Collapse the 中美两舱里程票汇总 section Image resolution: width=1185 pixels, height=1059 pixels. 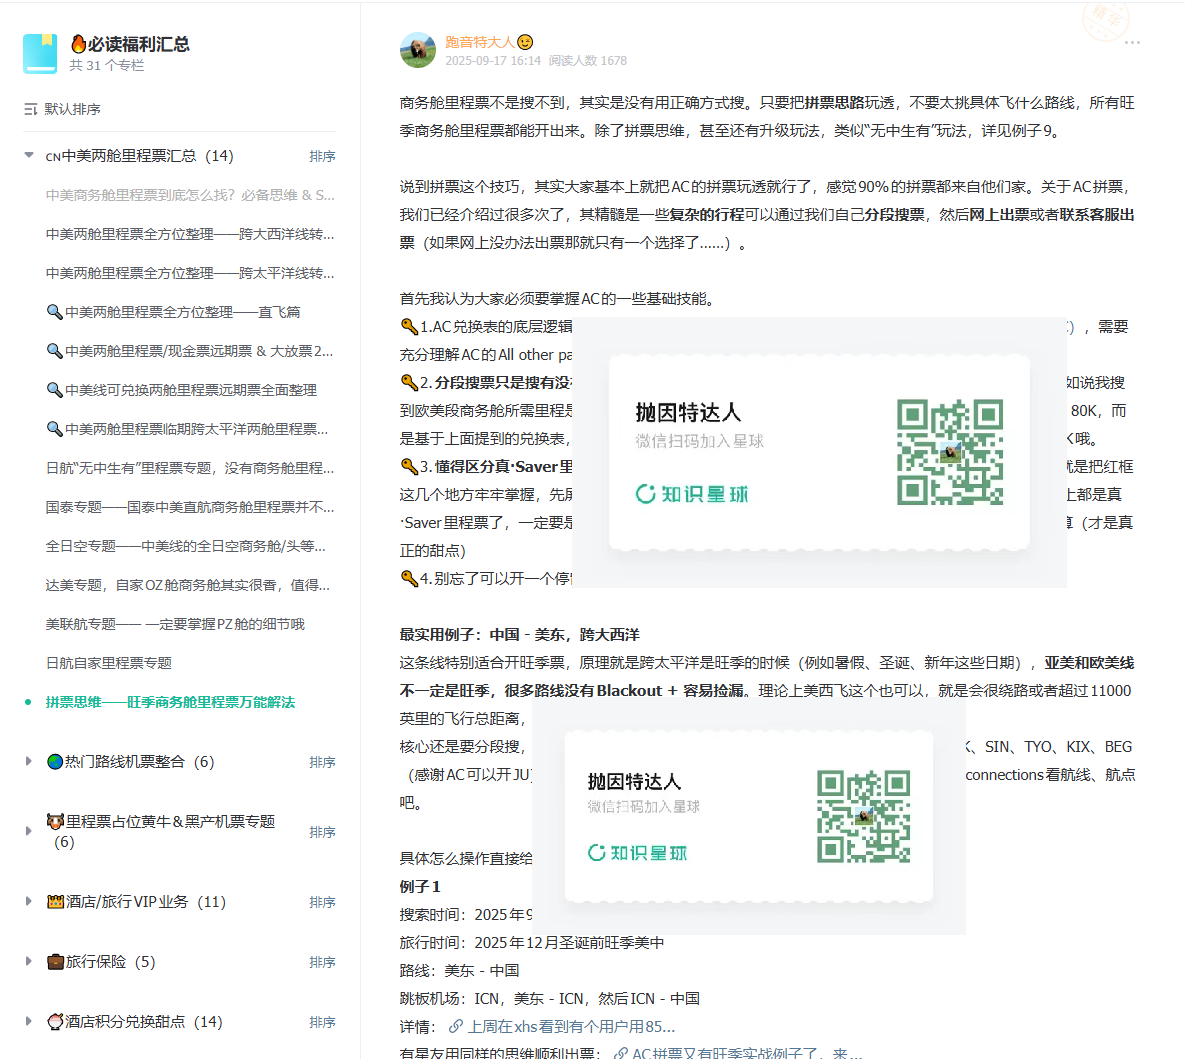point(29,155)
